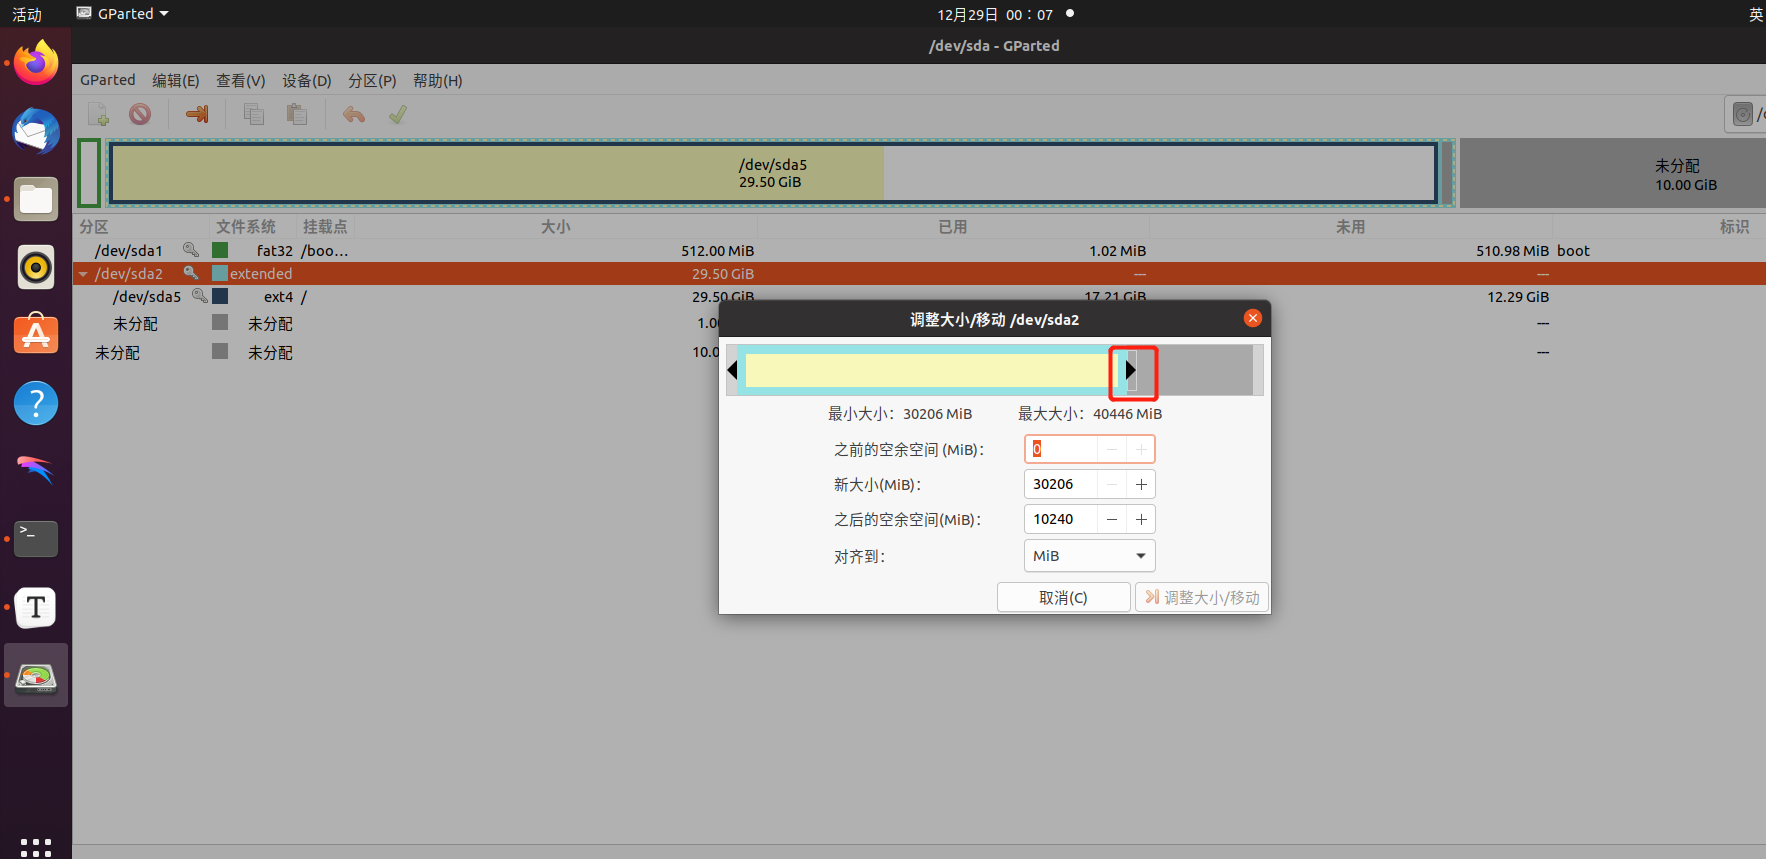Click the 之前的空余空间 input field
Screen dimensions: 1766x859
point(1062,450)
